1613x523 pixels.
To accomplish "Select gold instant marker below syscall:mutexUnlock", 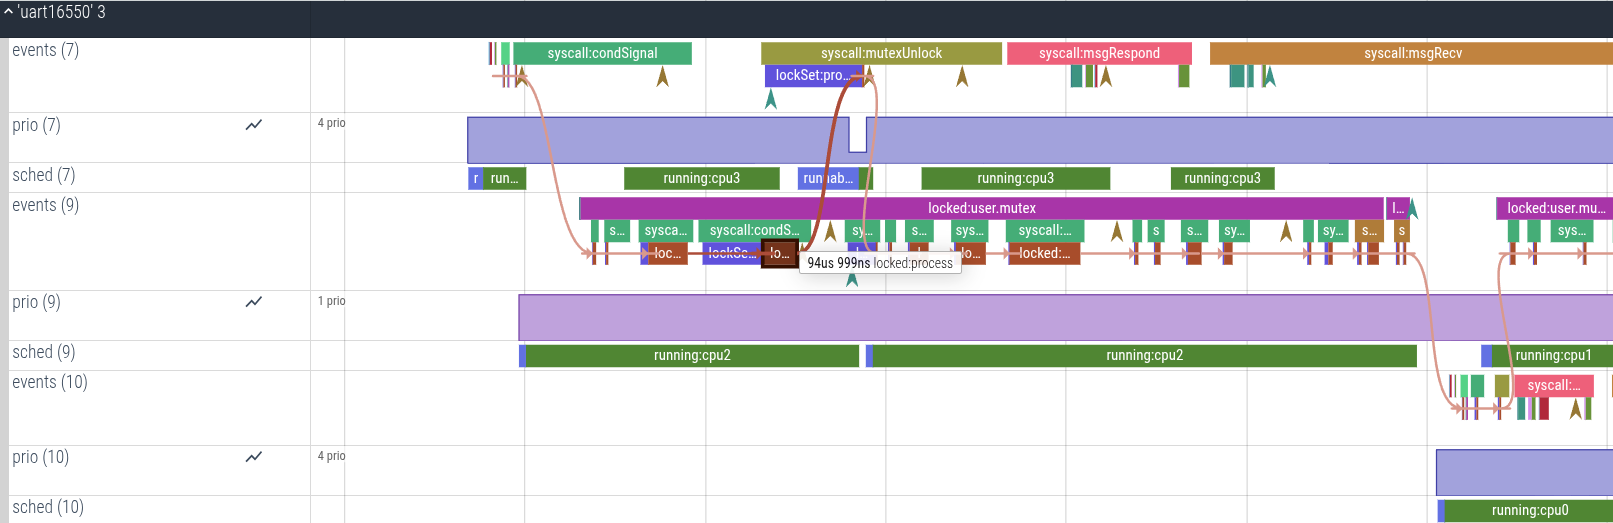I will pyautogui.click(x=962, y=77).
